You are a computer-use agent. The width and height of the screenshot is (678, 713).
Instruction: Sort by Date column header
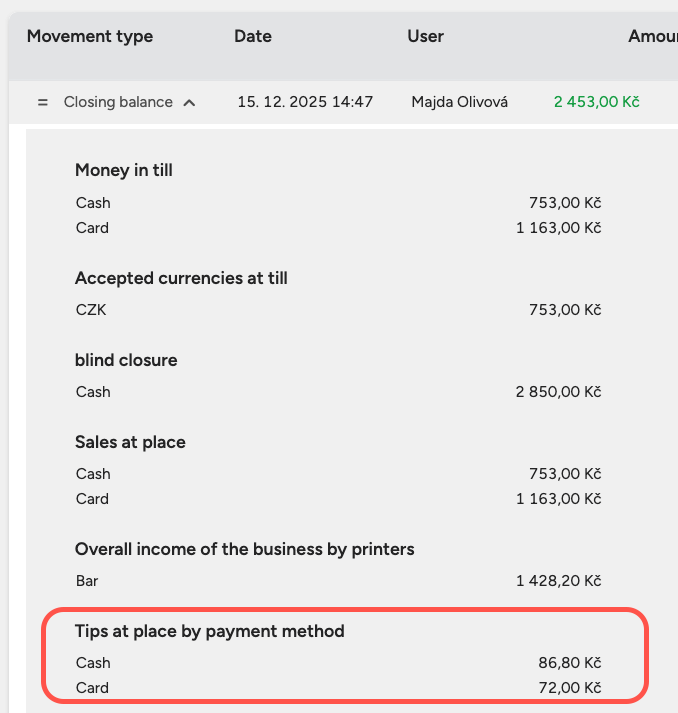pyautogui.click(x=253, y=36)
